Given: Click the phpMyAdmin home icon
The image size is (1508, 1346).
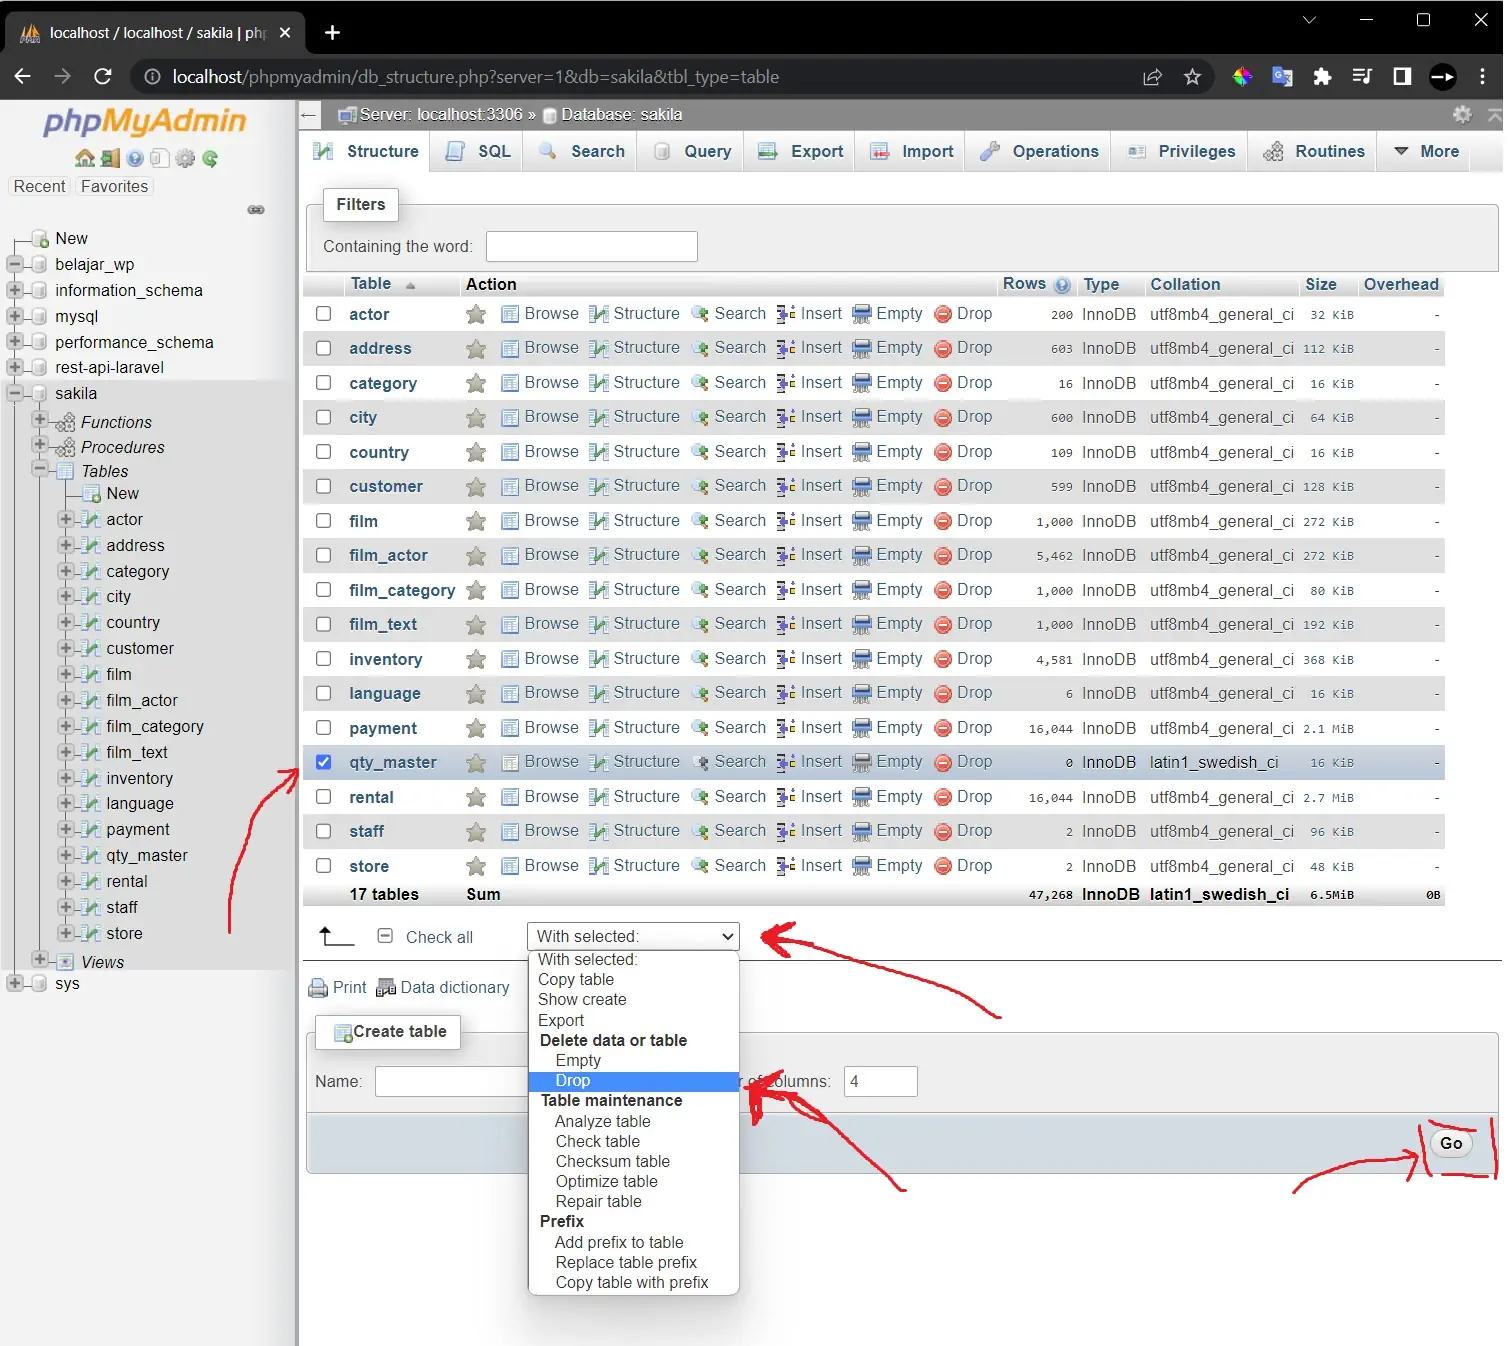Looking at the screenshot, I should pyautogui.click(x=85, y=158).
